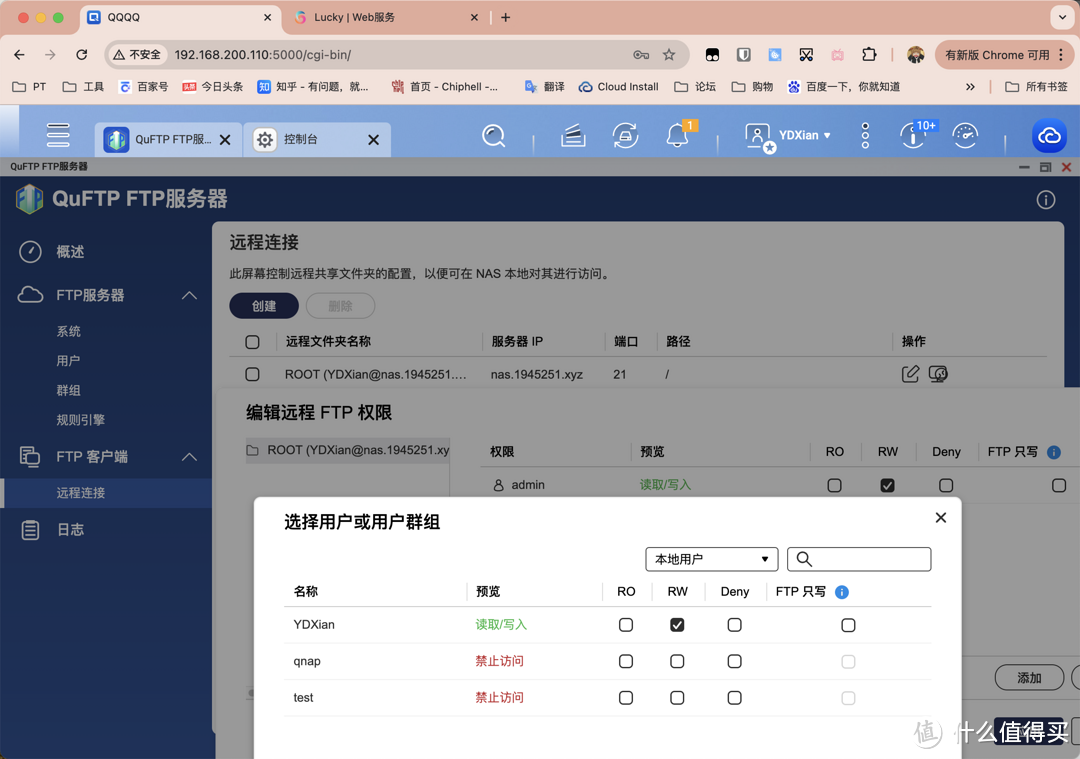Open the QTS main hamburger menu
The image size is (1080, 759).
pyautogui.click(x=58, y=135)
